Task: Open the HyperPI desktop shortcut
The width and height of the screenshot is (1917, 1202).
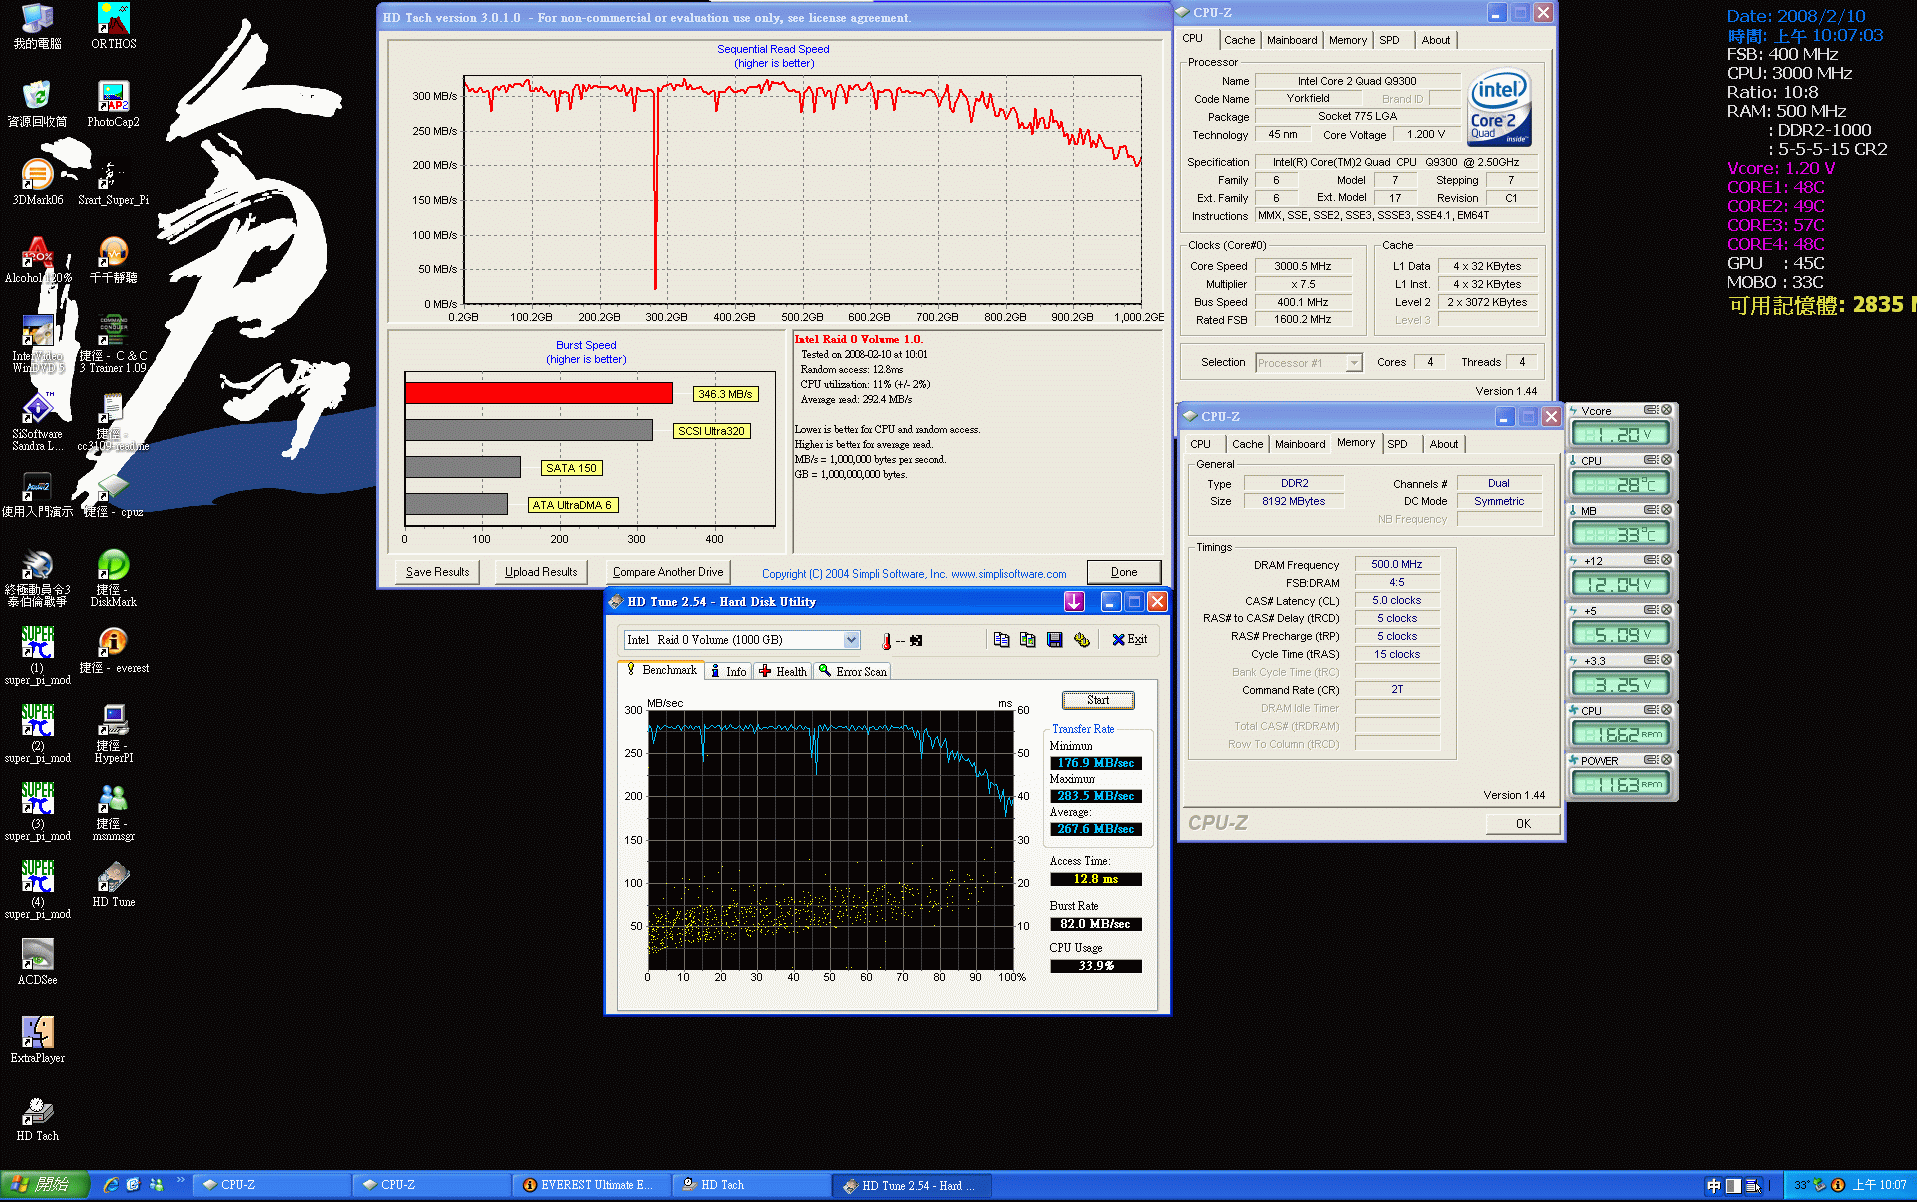Action: [x=113, y=734]
